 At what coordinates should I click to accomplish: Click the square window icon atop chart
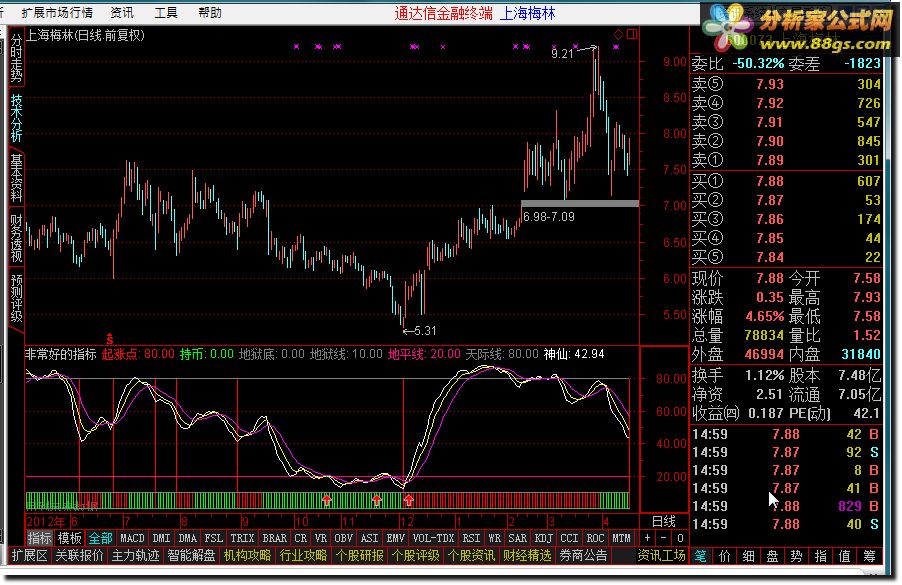(632, 35)
